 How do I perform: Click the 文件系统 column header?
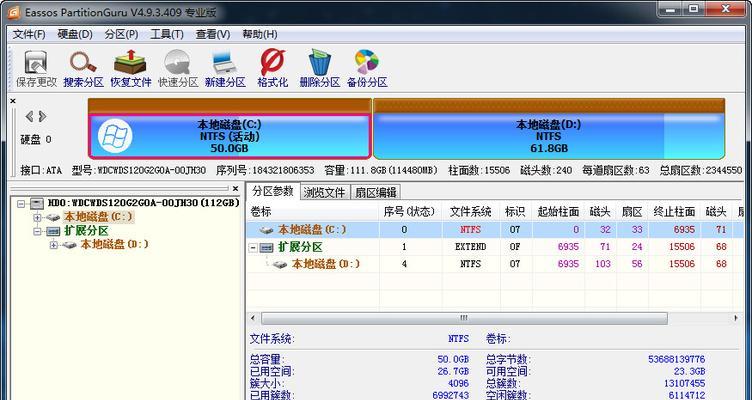coord(471,212)
